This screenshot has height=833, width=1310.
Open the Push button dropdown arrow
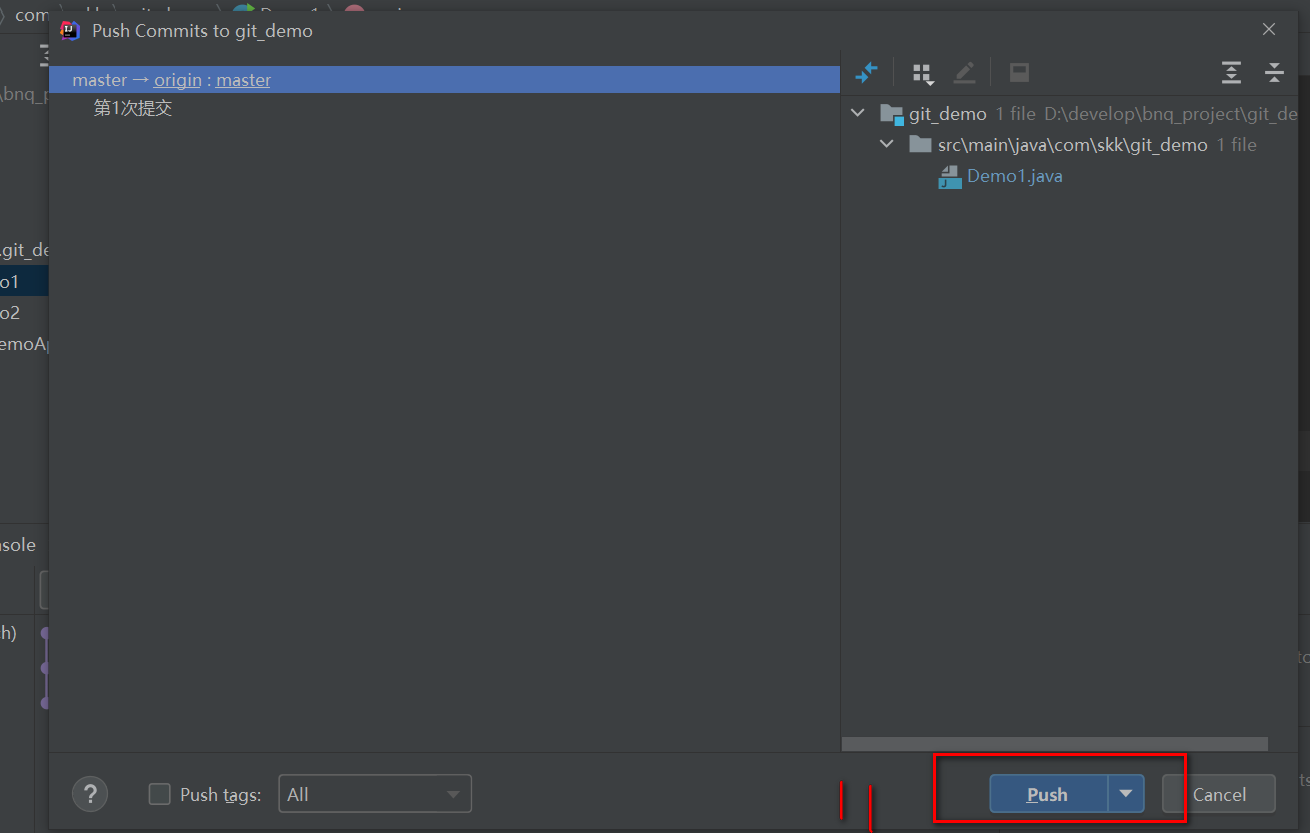(1126, 794)
